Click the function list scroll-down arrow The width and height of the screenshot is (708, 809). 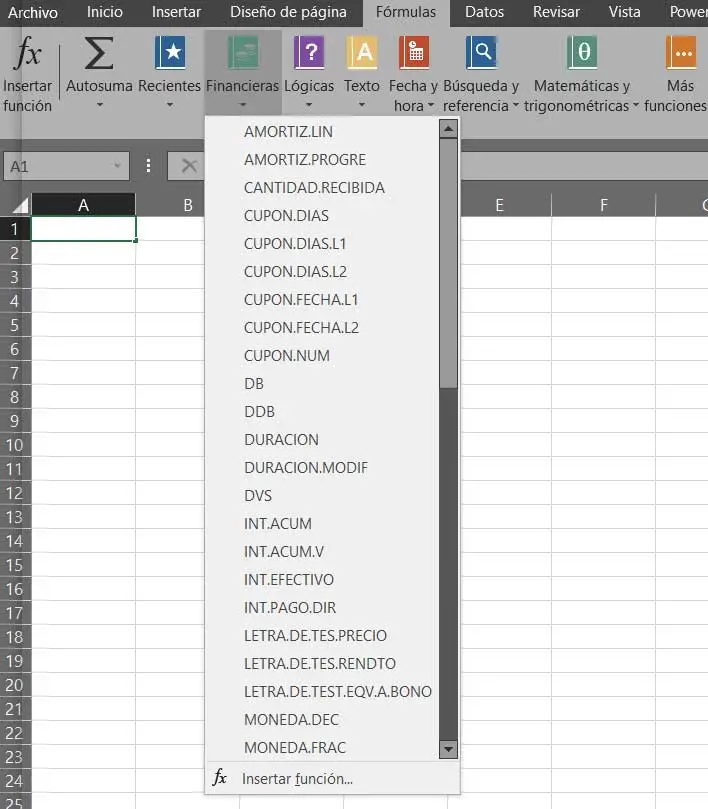[448, 749]
